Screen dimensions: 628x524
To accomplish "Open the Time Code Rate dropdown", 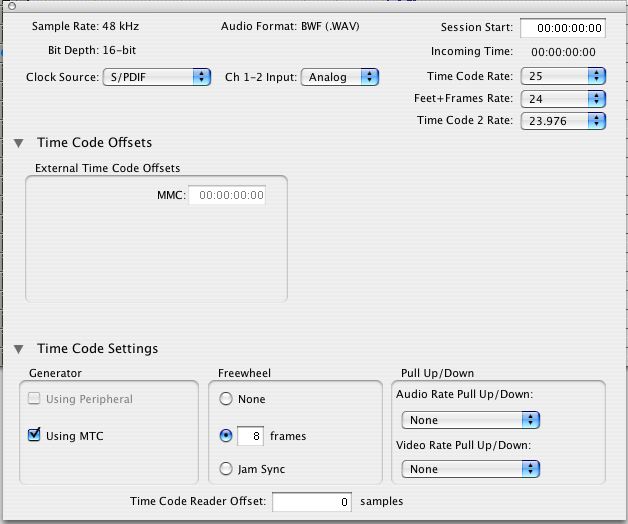I will 563,76.
